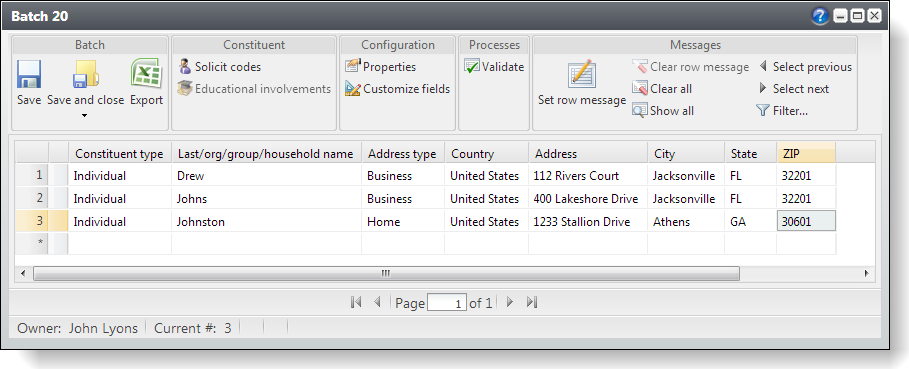
Task: Expand the Save and close dropdown arrow
Action: coord(85,116)
